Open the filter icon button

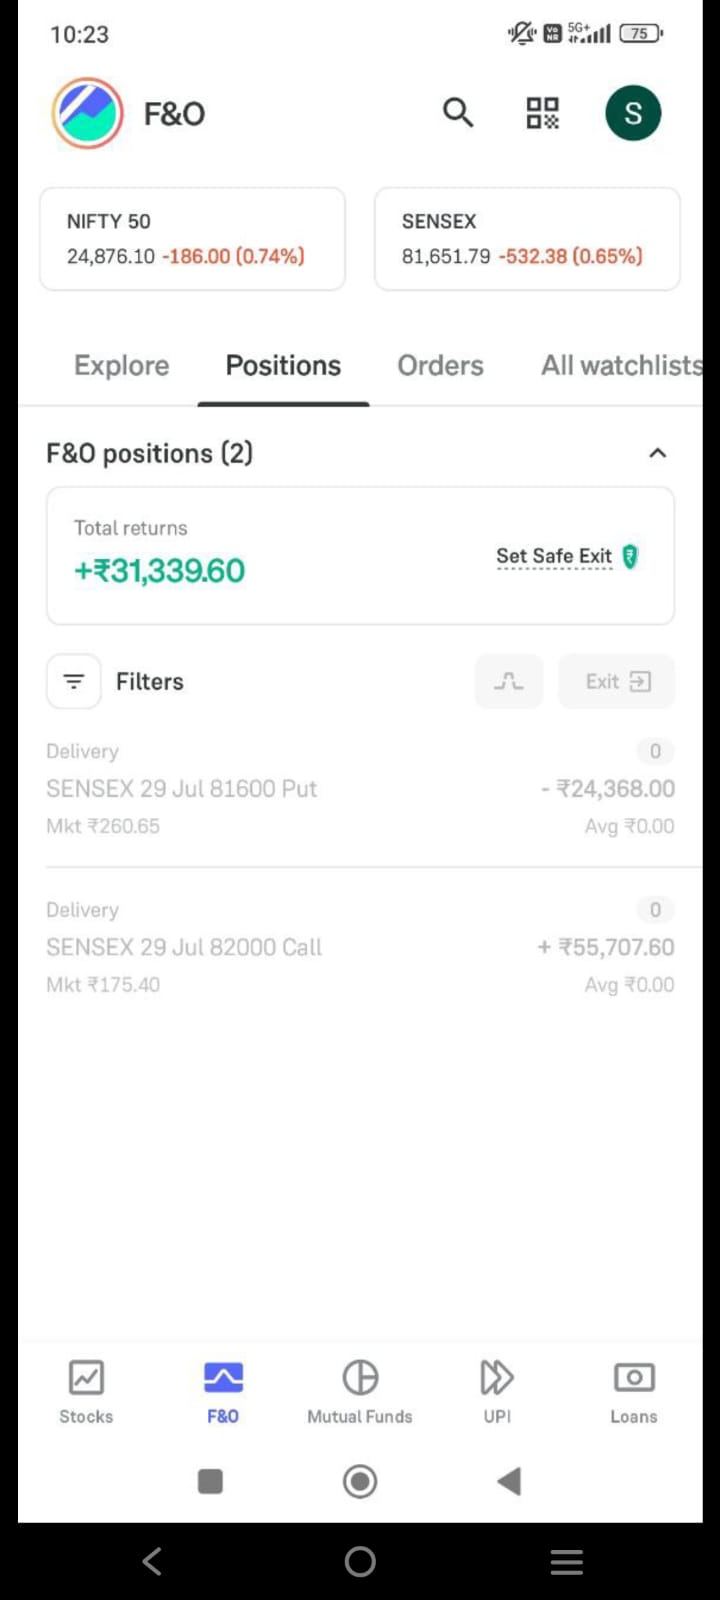coord(74,681)
